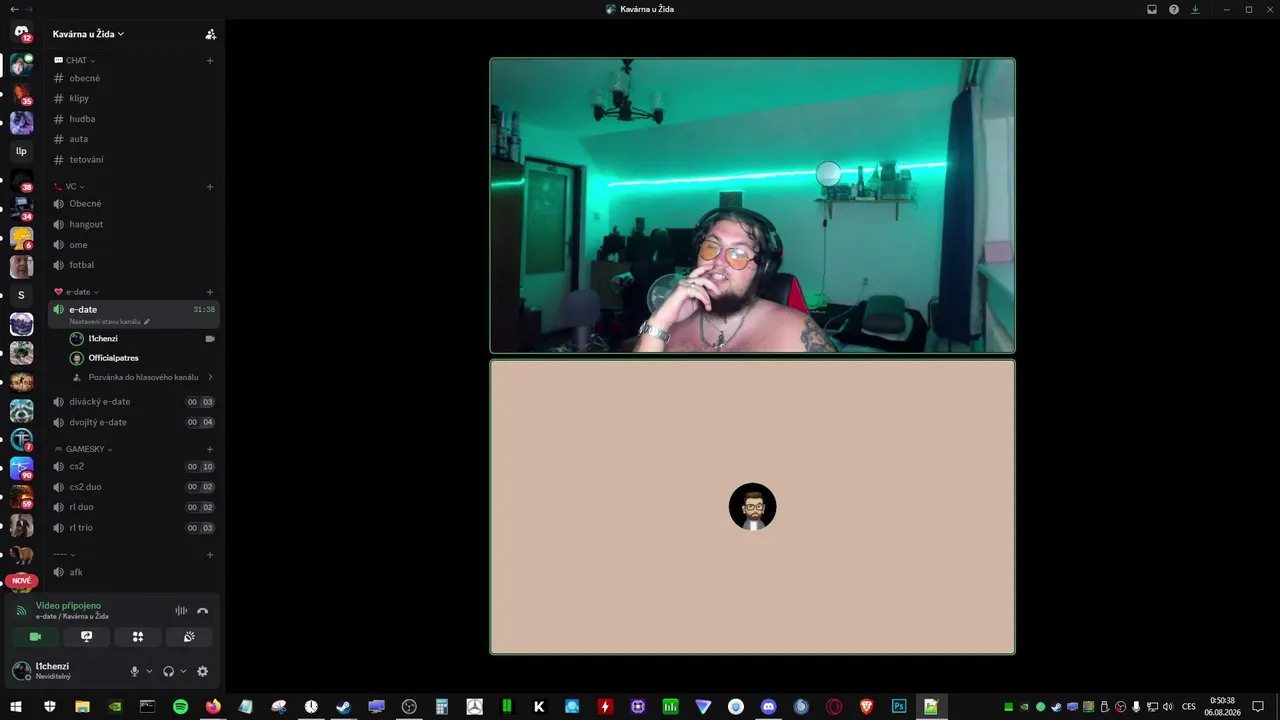Open output device options arrow beside headphones
The image size is (1280, 720).
[183, 672]
